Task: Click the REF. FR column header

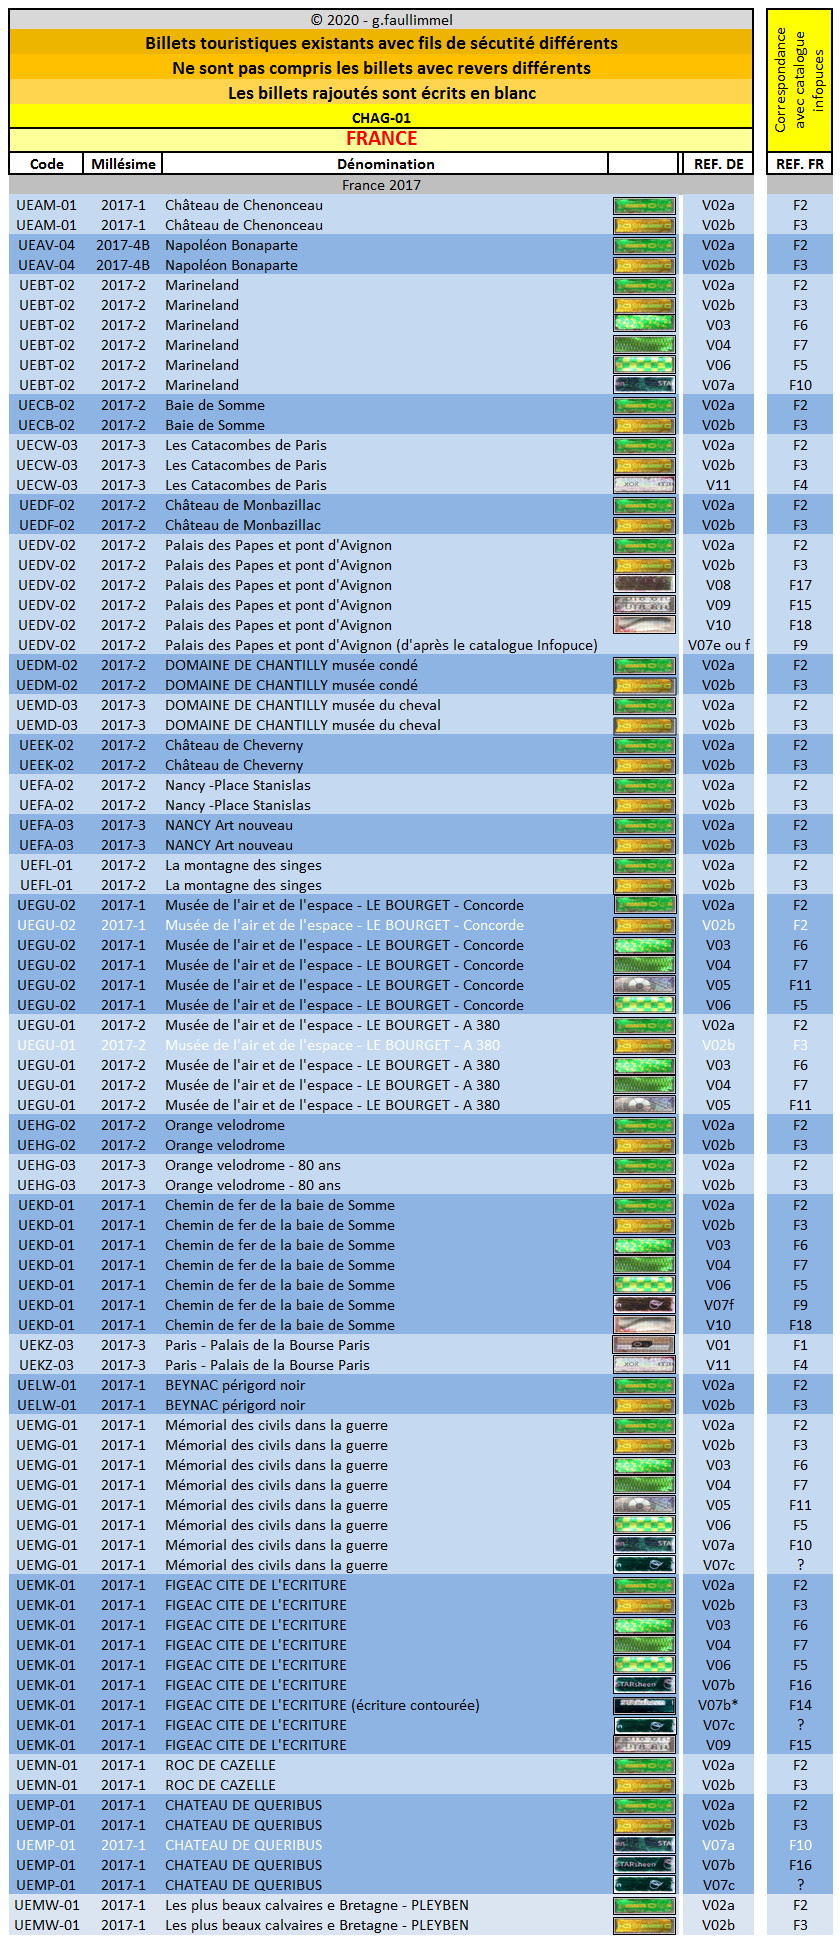Action: pos(800,164)
